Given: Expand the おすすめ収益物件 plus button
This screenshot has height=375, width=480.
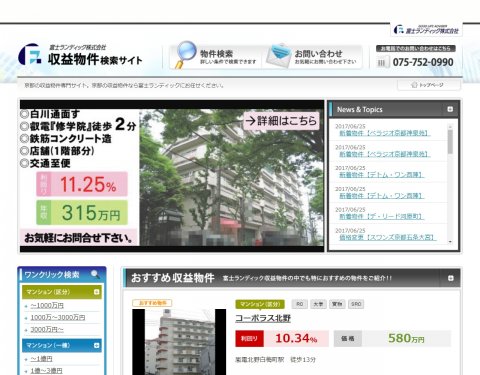Looking at the screenshot, I should click(451, 278).
